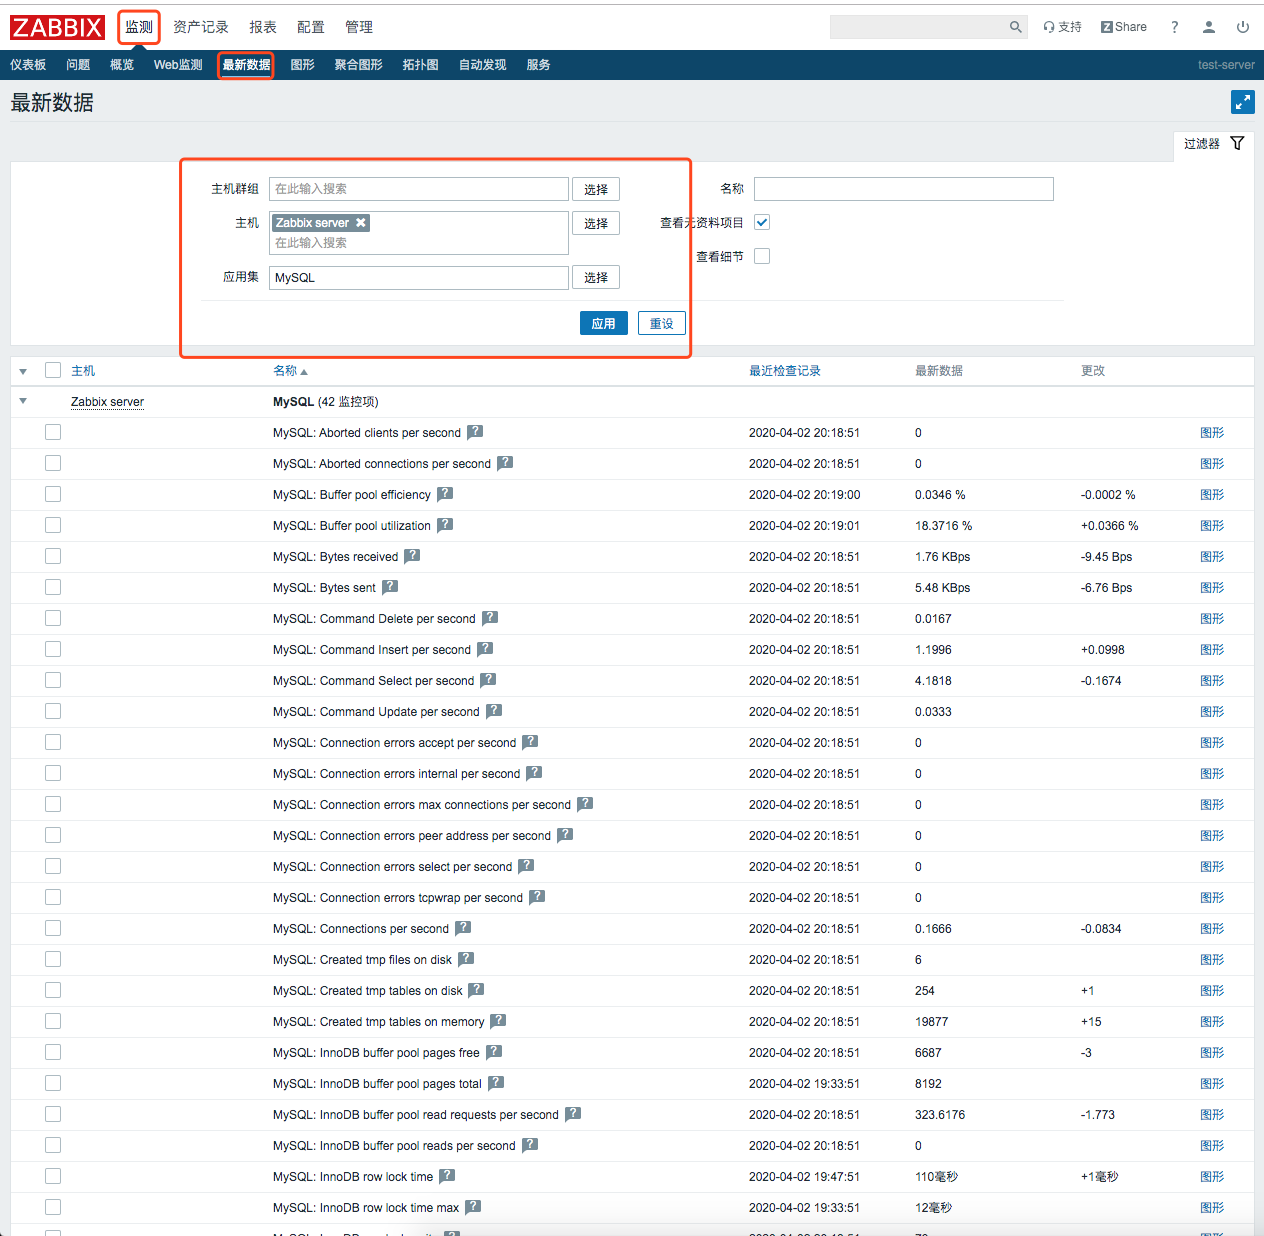Open the 配置 top menu
The width and height of the screenshot is (1264, 1236).
click(x=311, y=27)
